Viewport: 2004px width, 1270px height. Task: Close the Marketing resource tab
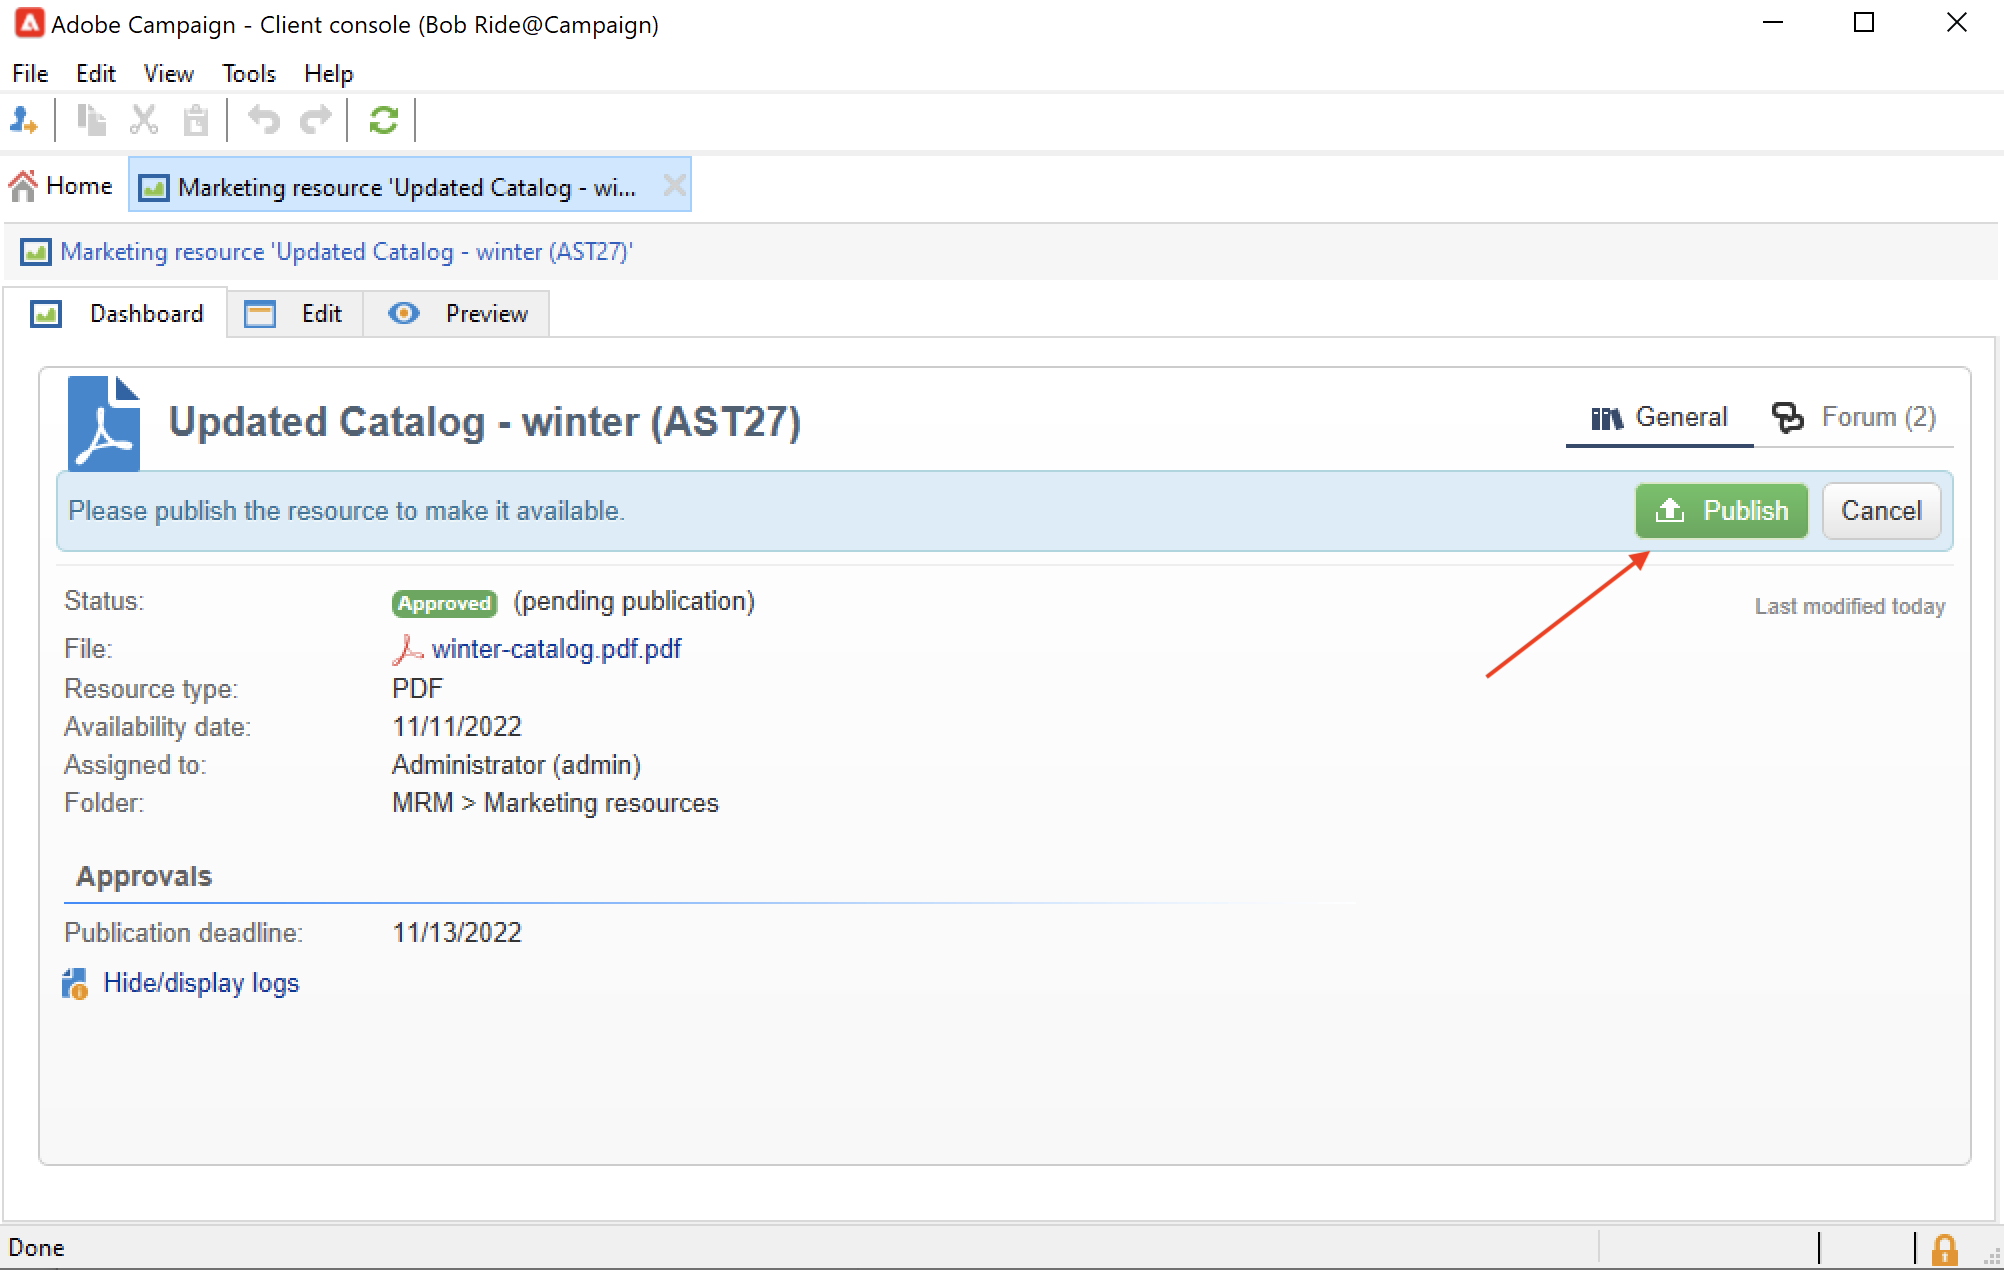[675, 186]
